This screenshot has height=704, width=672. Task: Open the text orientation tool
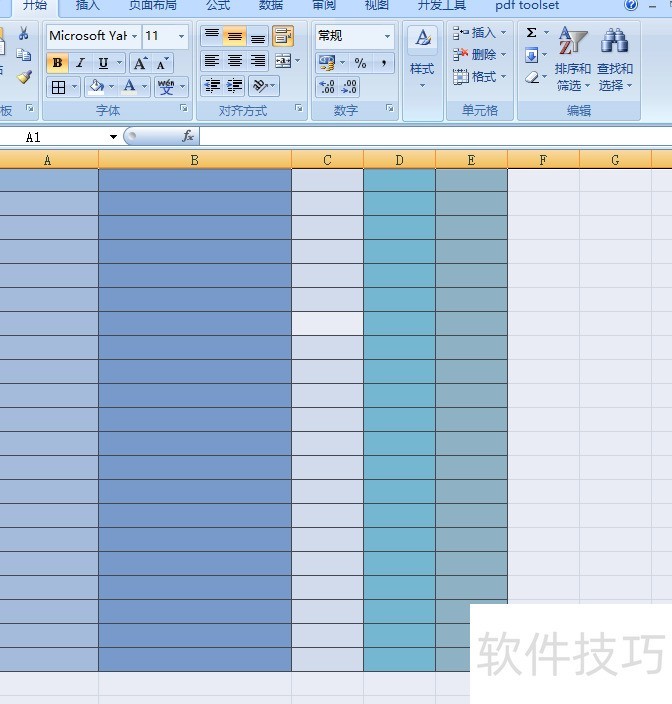click(263, 85)
